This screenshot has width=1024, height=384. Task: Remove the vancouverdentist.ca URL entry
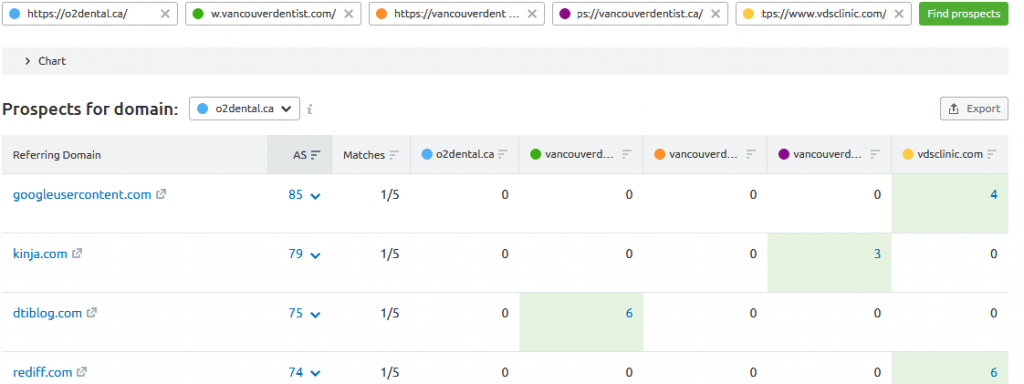tap(716, 14)
